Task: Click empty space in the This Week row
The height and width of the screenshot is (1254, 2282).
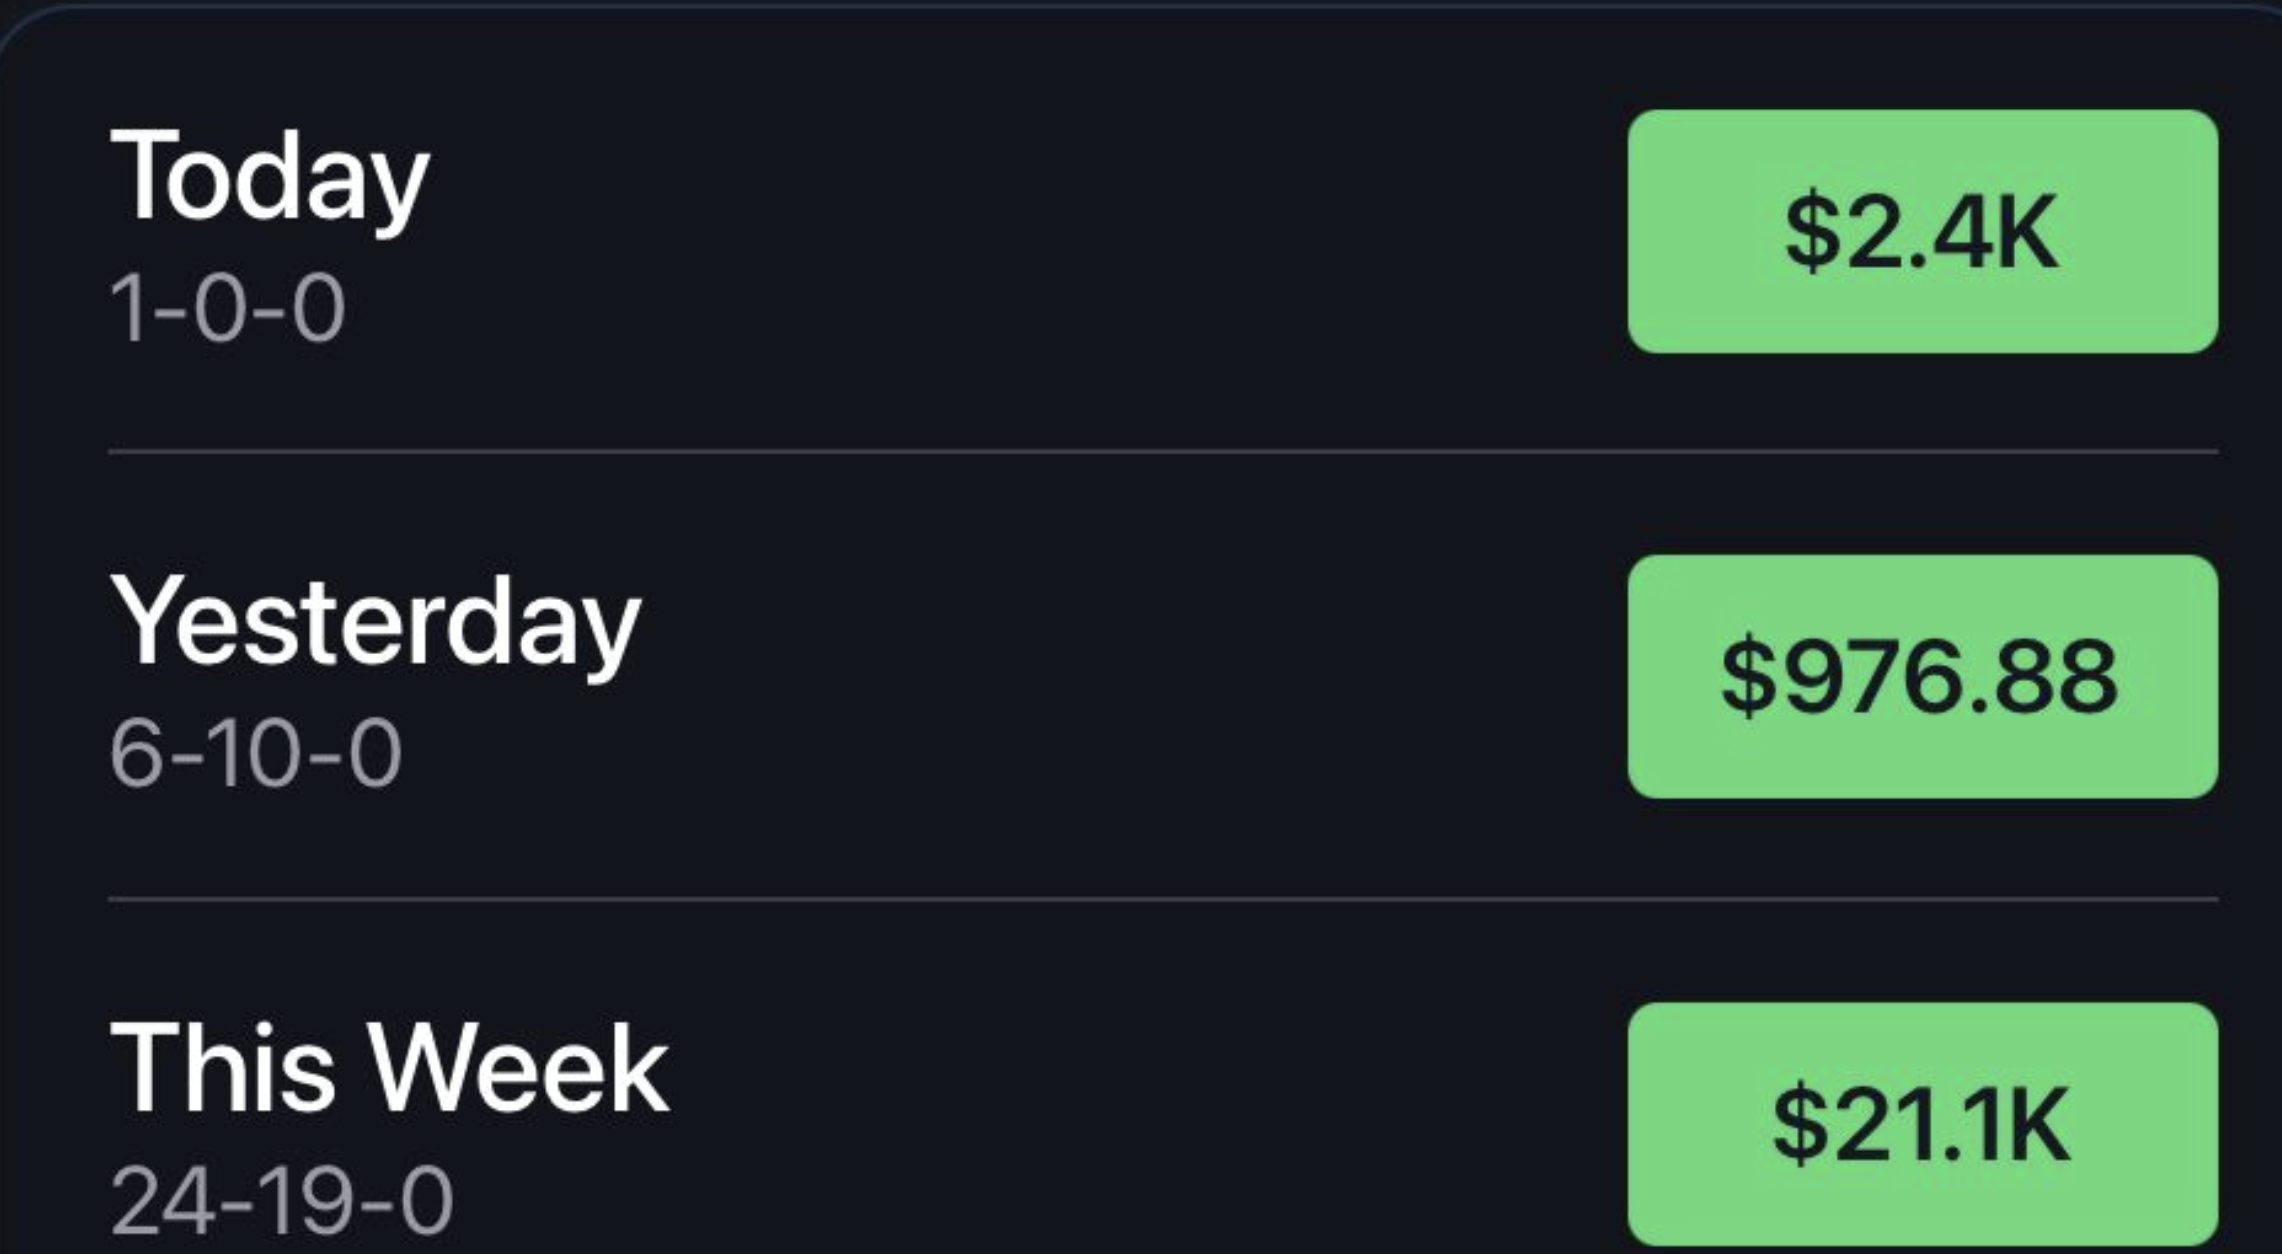Action: (x=1100, y=1123)
